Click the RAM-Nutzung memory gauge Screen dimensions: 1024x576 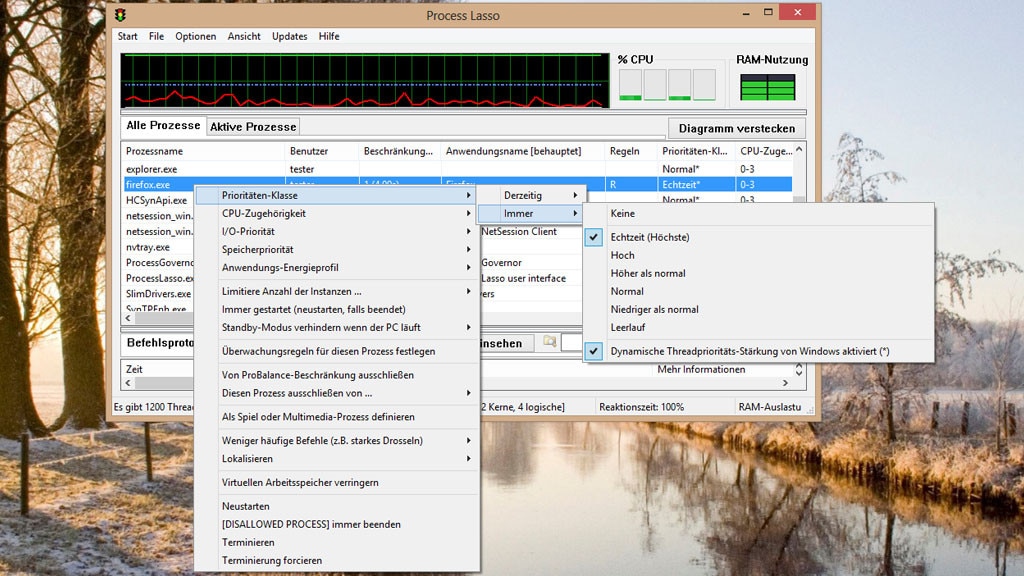tap(767, 87)
